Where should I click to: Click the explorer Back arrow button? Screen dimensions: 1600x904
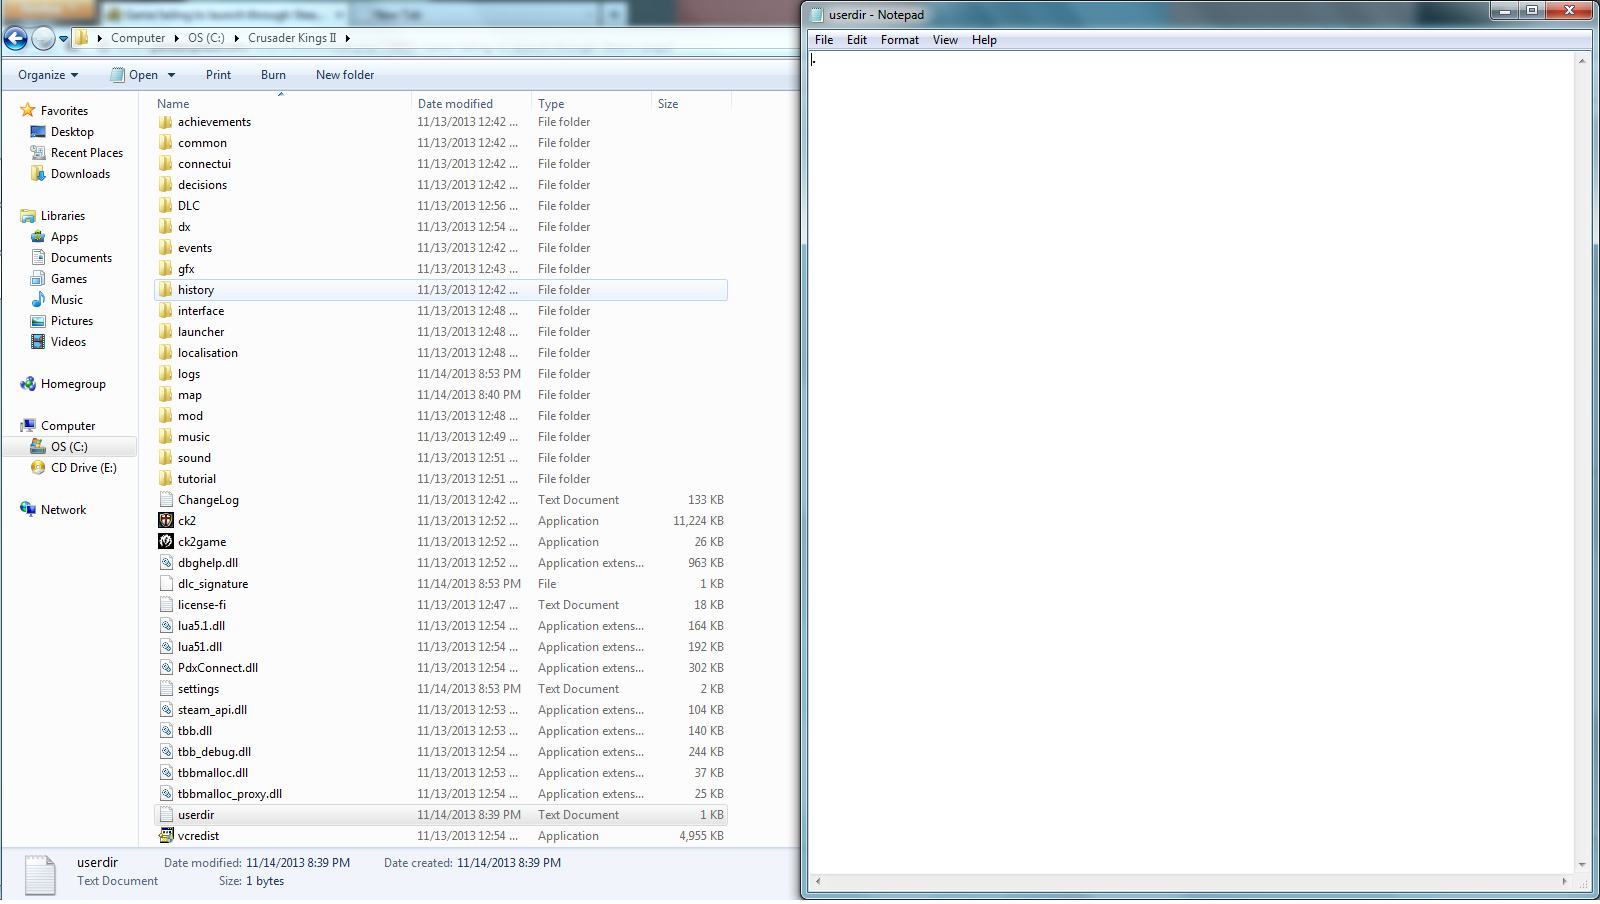pos(16,38)
